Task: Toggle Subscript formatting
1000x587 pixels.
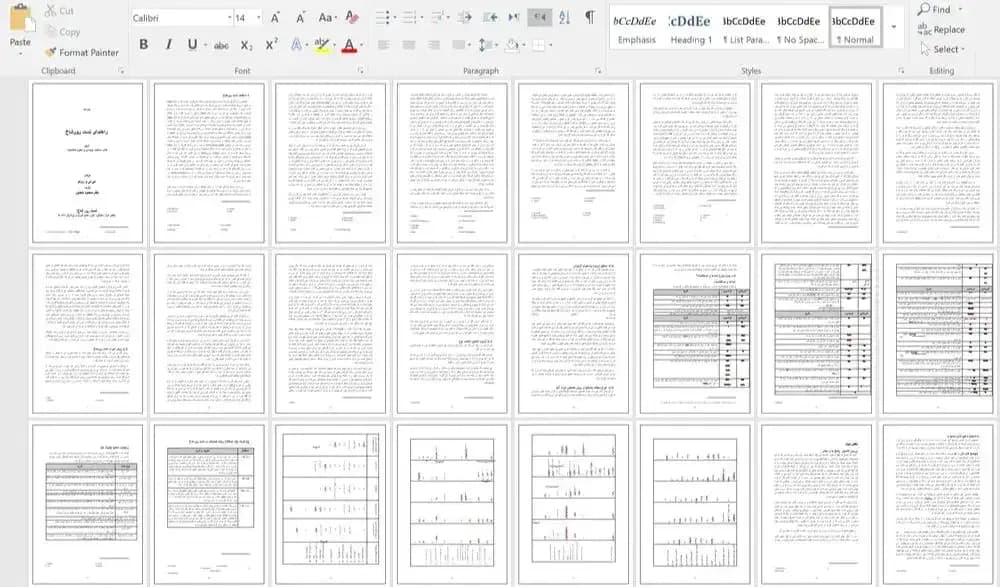Action: [x=246, y=45]
